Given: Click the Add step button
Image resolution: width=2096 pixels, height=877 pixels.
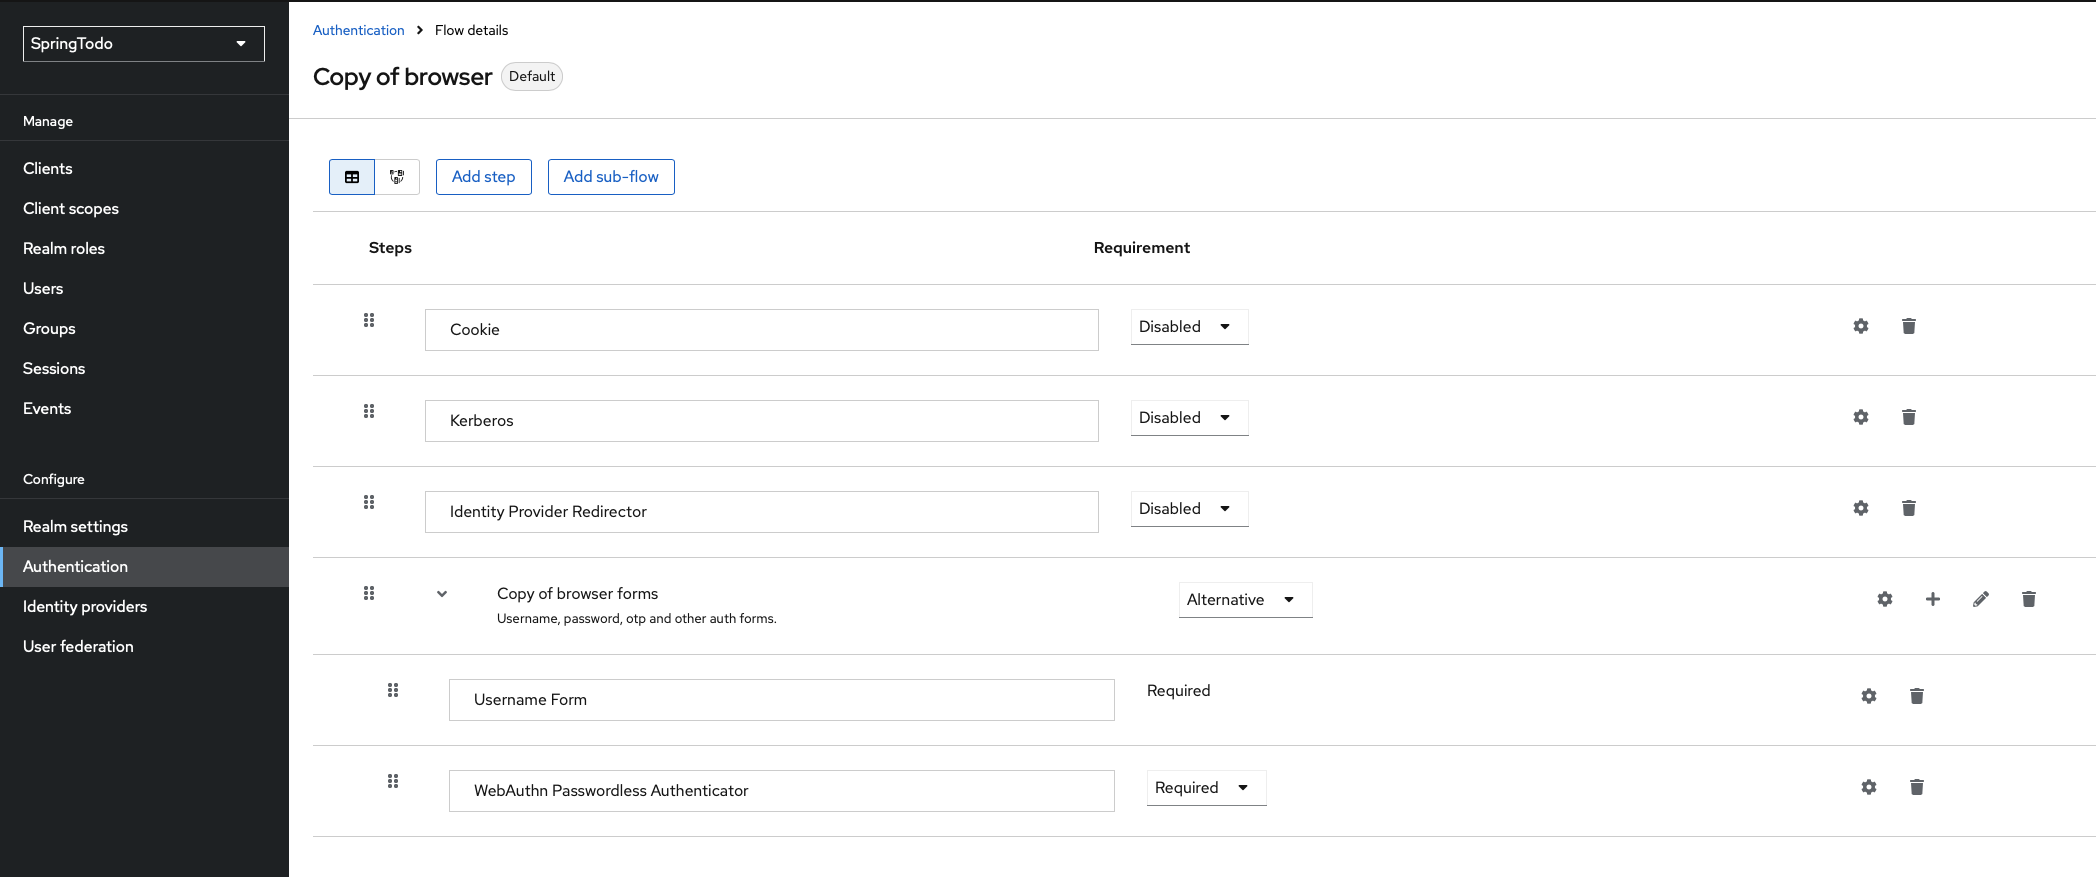Looking at the screenshot, I should [x=484, y=177].
